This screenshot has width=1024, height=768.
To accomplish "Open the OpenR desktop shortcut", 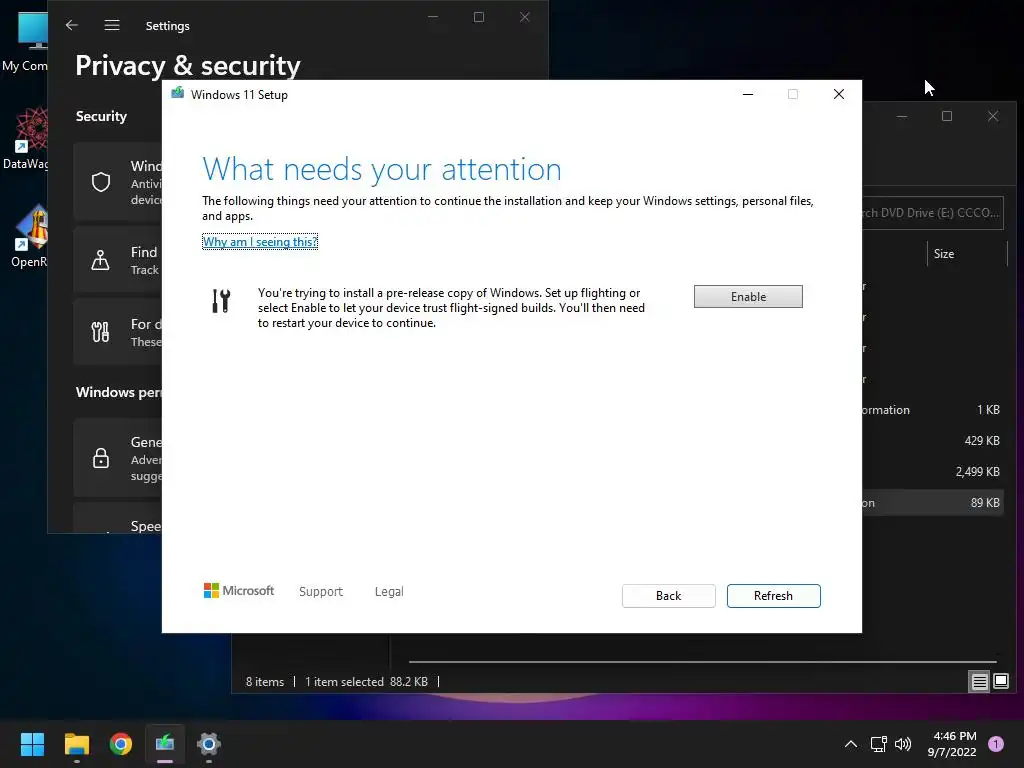I will pyautogui.click(x=29, y=236).
